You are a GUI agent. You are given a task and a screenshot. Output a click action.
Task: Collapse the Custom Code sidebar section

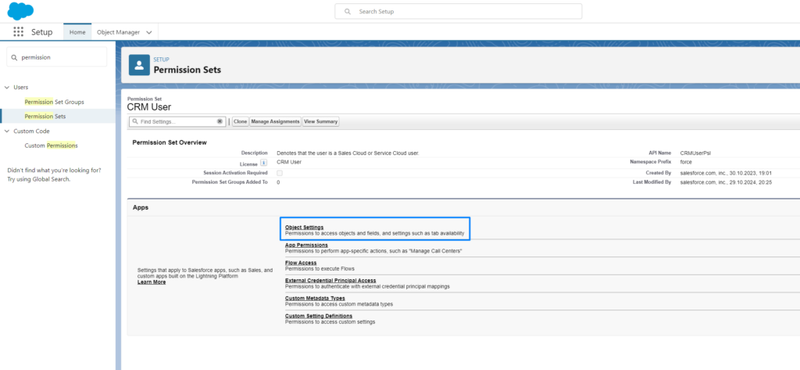tap(7, 131)
